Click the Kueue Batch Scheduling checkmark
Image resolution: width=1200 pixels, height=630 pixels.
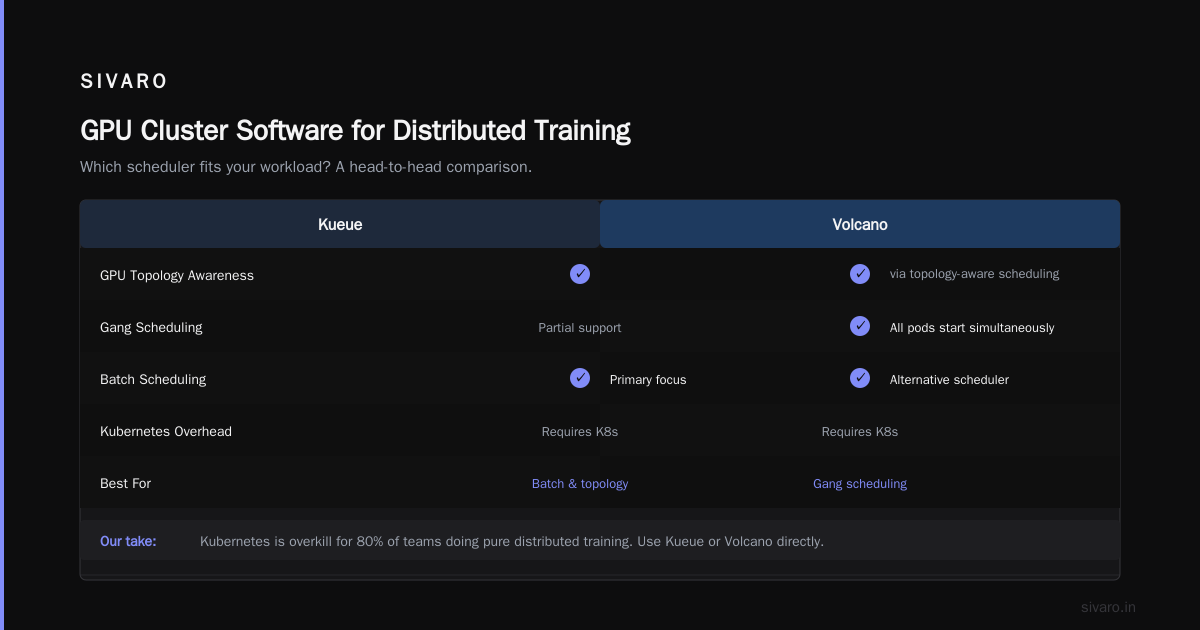click(x=580, y=378)
